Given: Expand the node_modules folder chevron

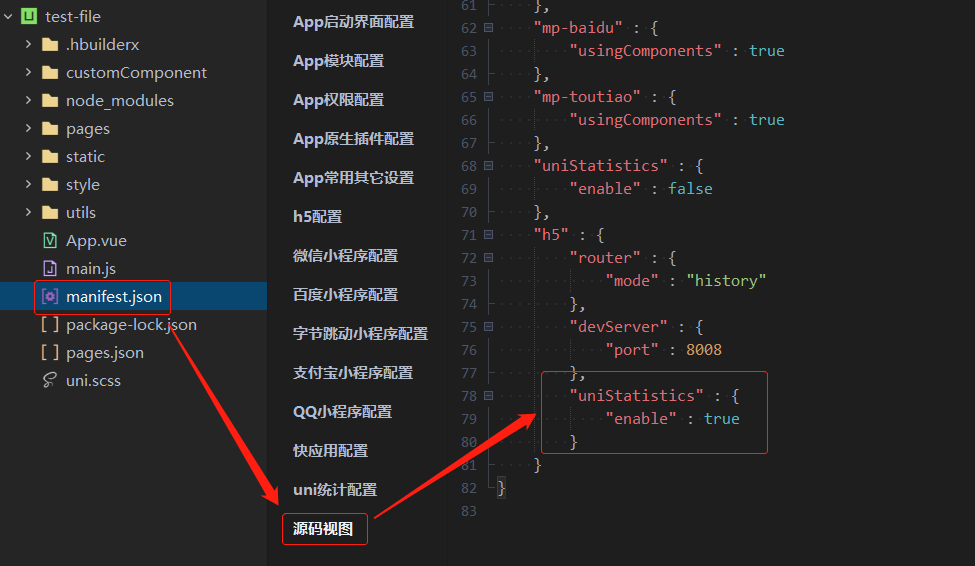Looking at the screenshot, I should [x=28, y=100].
